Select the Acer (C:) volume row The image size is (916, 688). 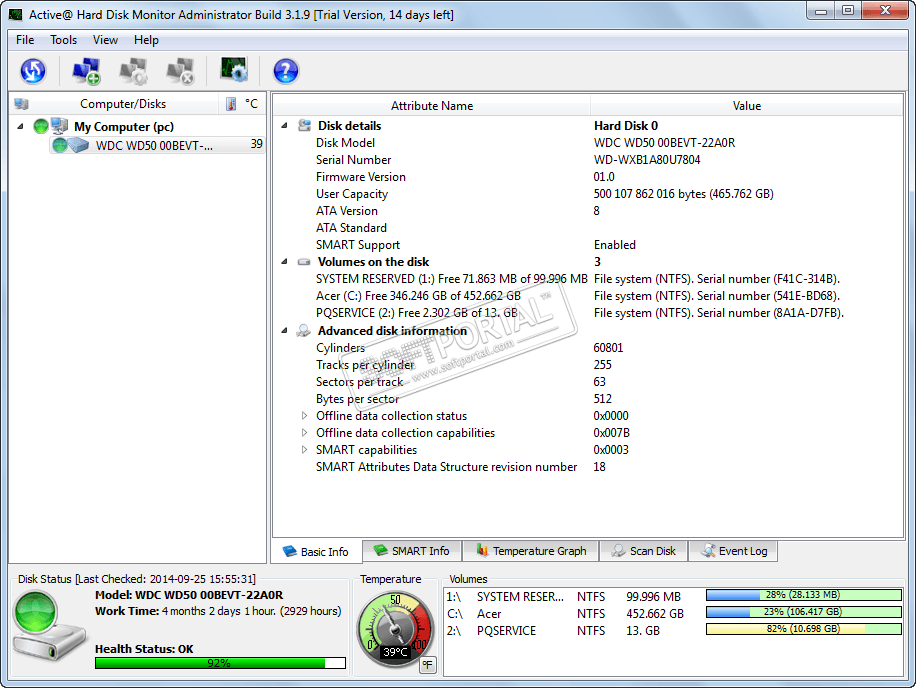tap(588, 296)
